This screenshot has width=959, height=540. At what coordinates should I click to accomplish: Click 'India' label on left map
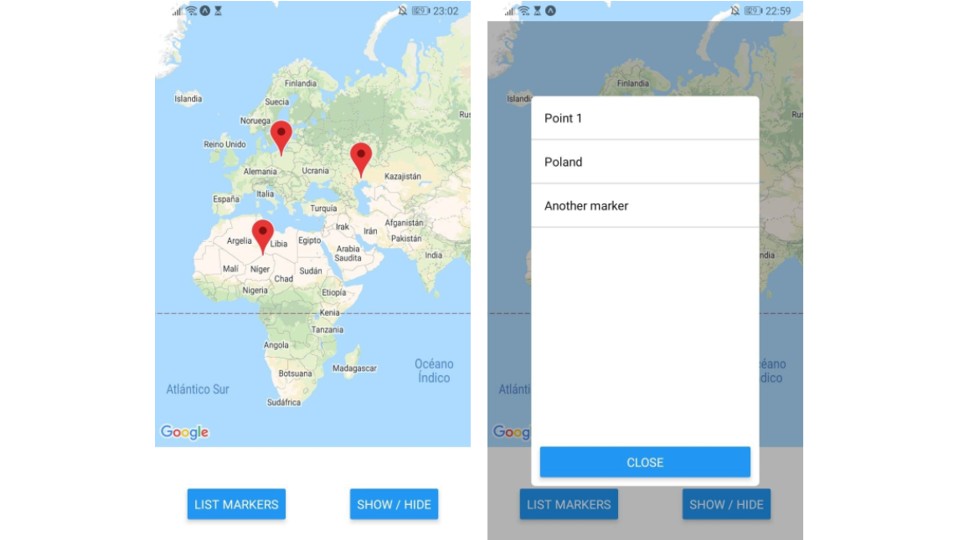434,255
